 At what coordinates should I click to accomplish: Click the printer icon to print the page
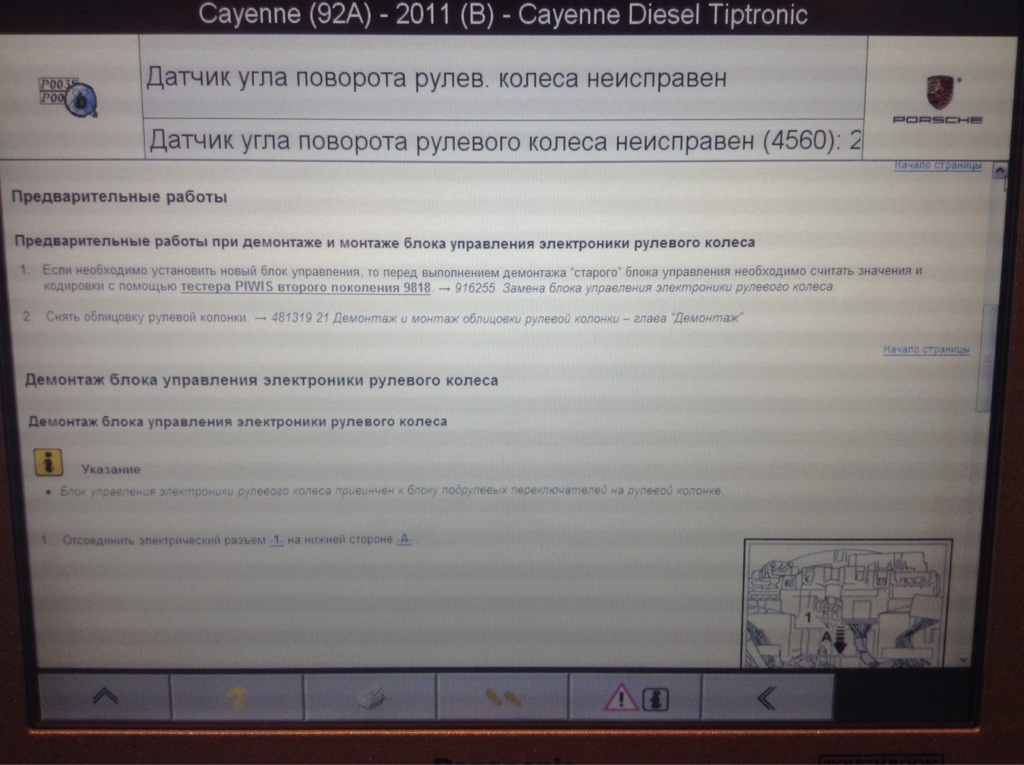(370, 698)
